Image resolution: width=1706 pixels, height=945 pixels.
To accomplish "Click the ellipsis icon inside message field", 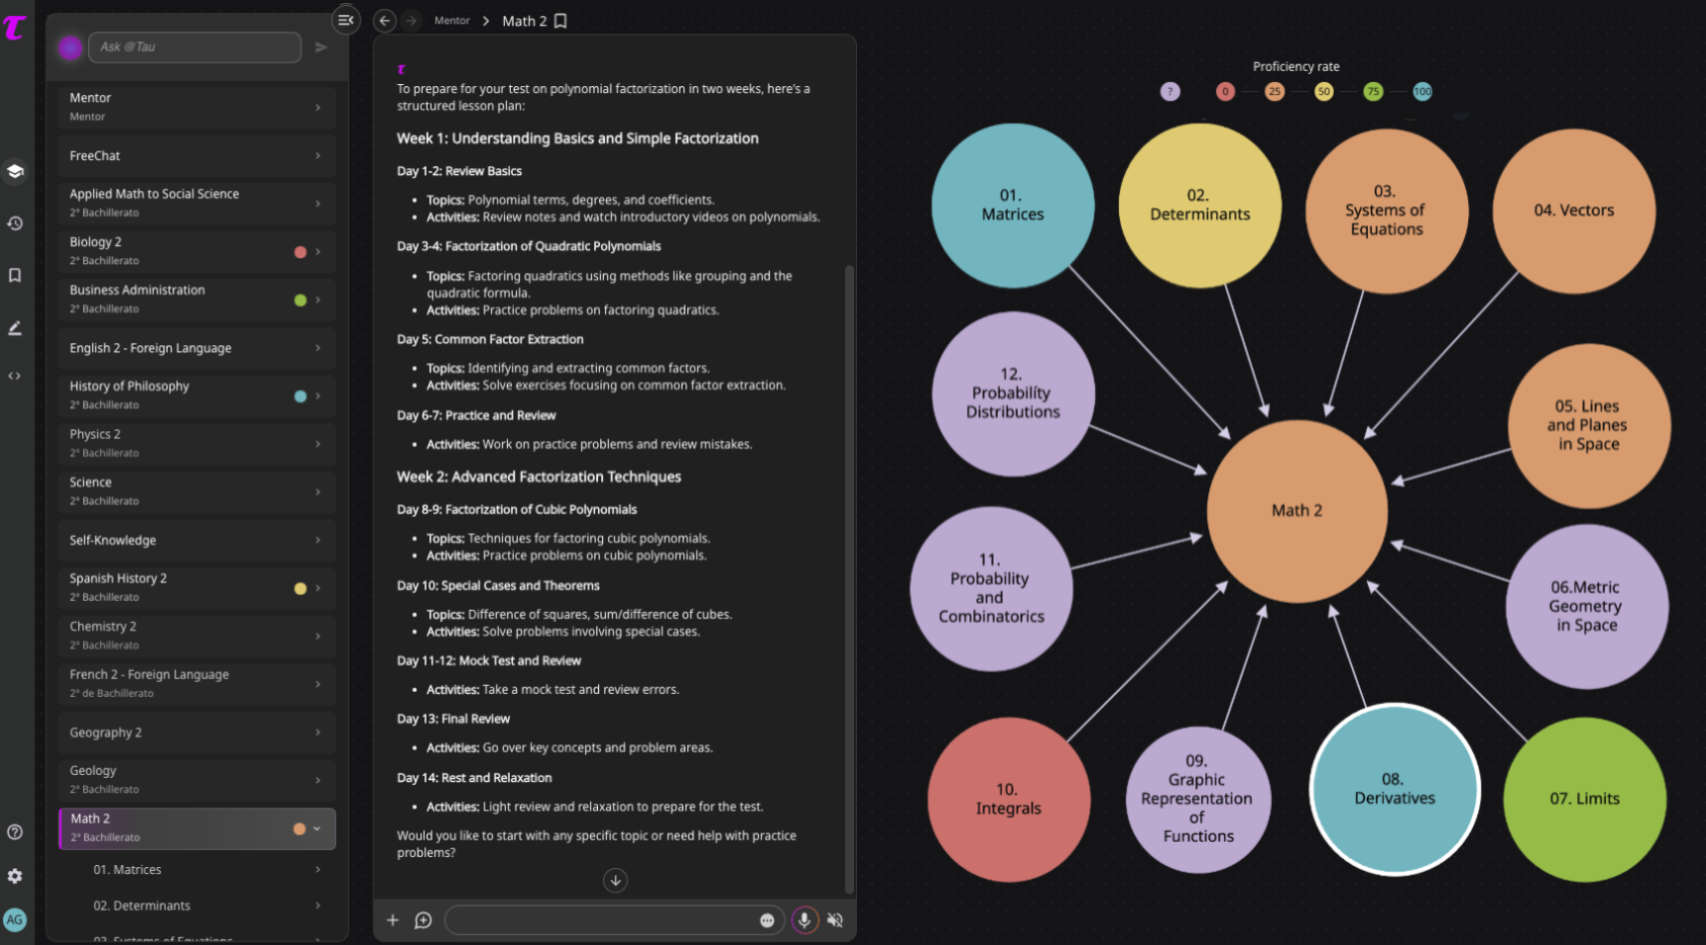I will coord(767,920).
